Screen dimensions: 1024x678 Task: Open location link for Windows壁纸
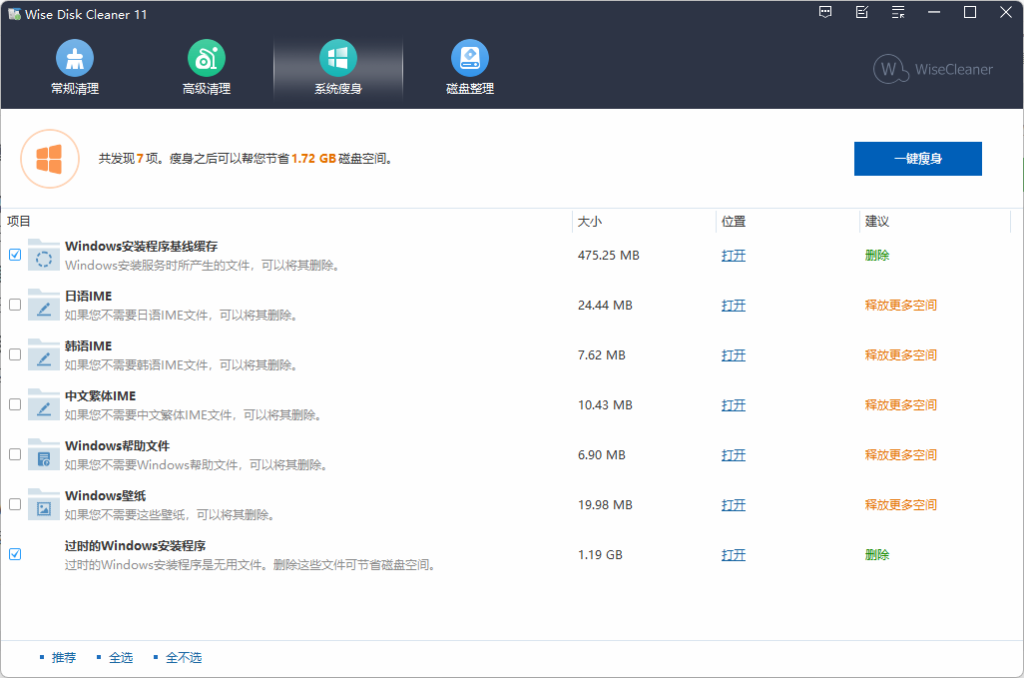[733, 505]
